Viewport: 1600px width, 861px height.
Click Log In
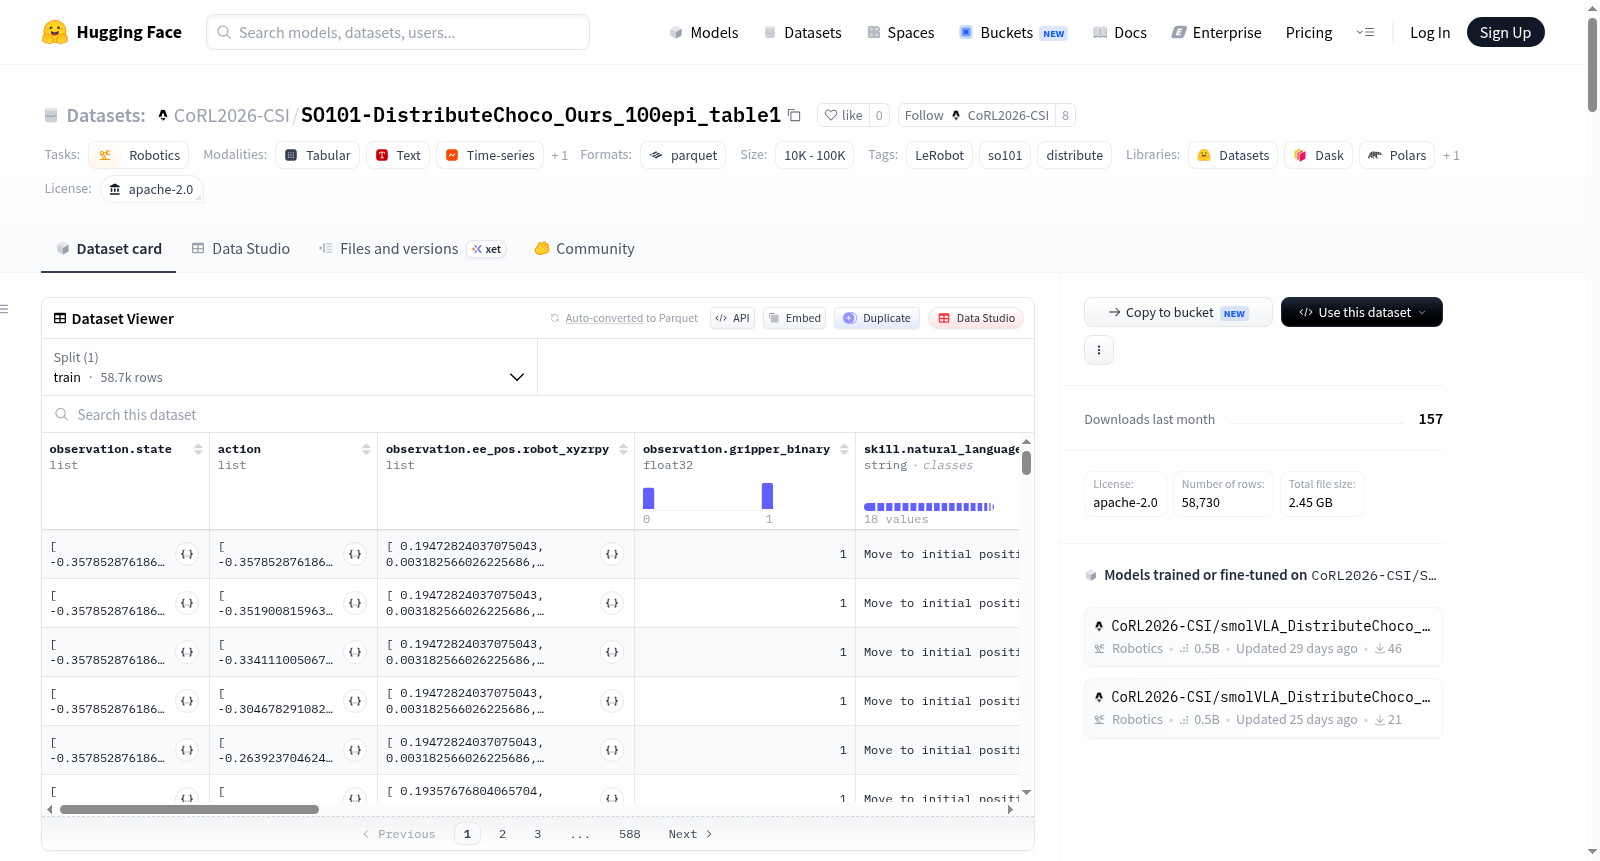pyautogui.click(x=1430, y=32)
